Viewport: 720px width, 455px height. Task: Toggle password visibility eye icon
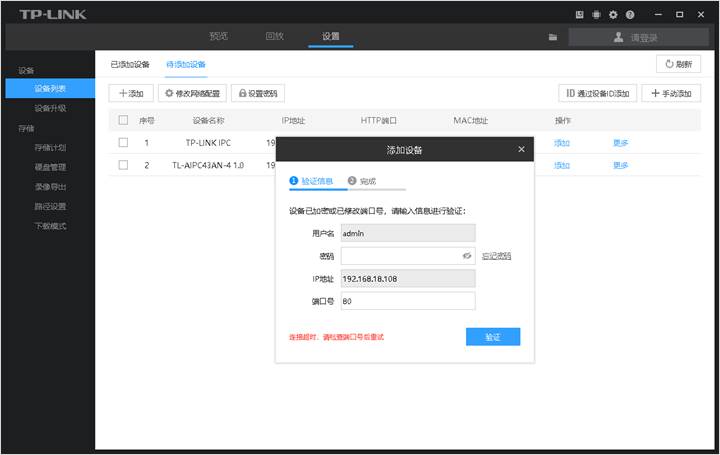(x=466, y=256)
